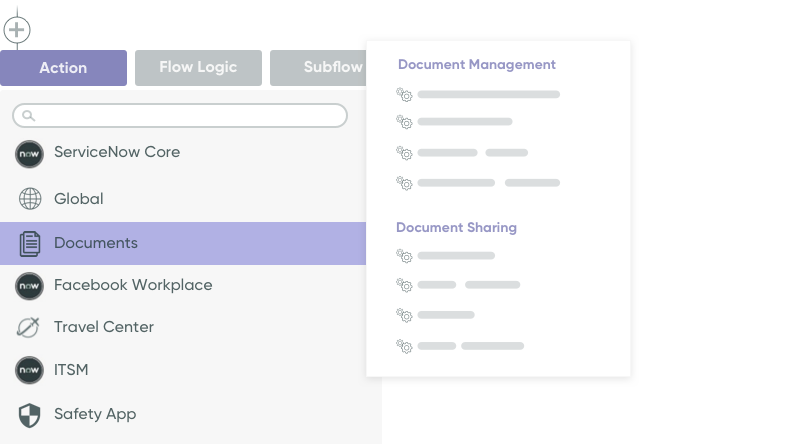
Task: Click the Documents page icon
Action: click(30, 243)
